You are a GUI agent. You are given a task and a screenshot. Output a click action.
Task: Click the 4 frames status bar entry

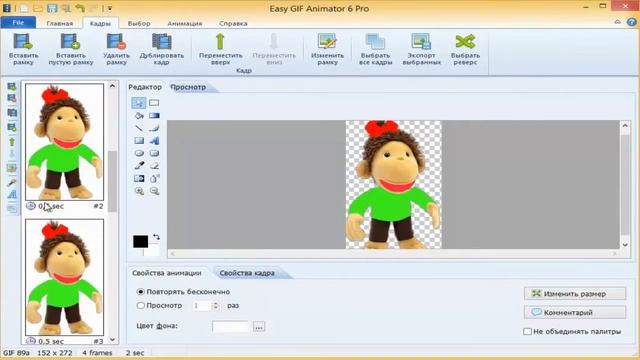[x=97, y=353]
